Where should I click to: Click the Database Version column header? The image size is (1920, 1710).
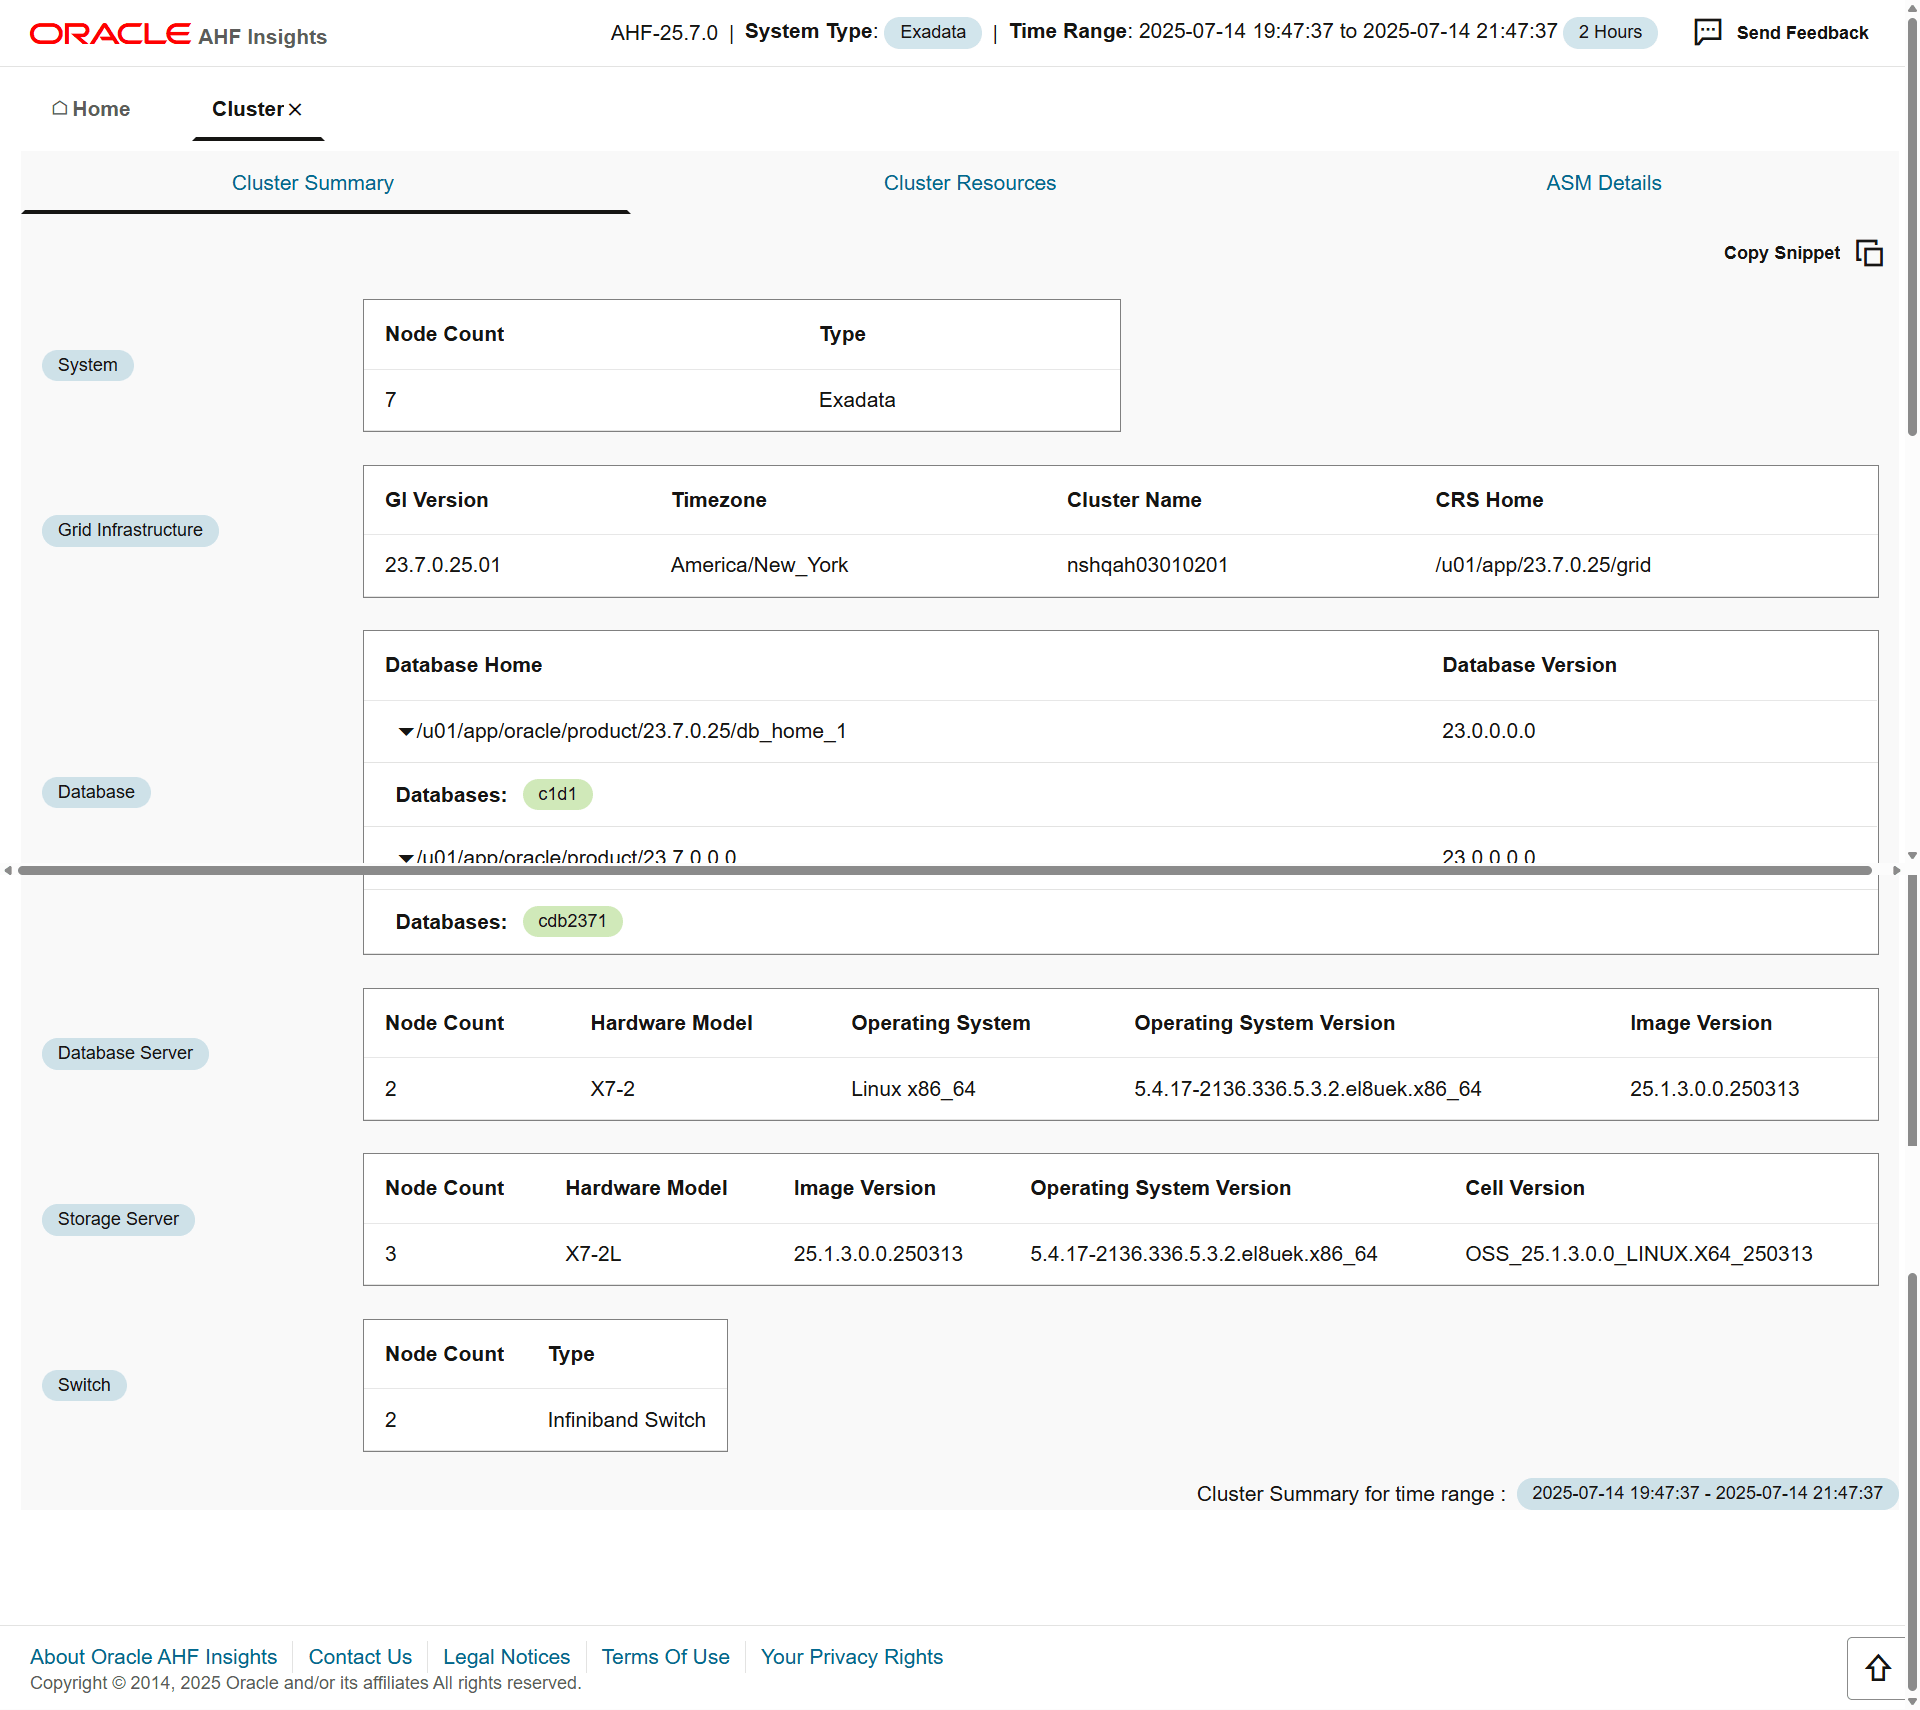pos(1529,665)
